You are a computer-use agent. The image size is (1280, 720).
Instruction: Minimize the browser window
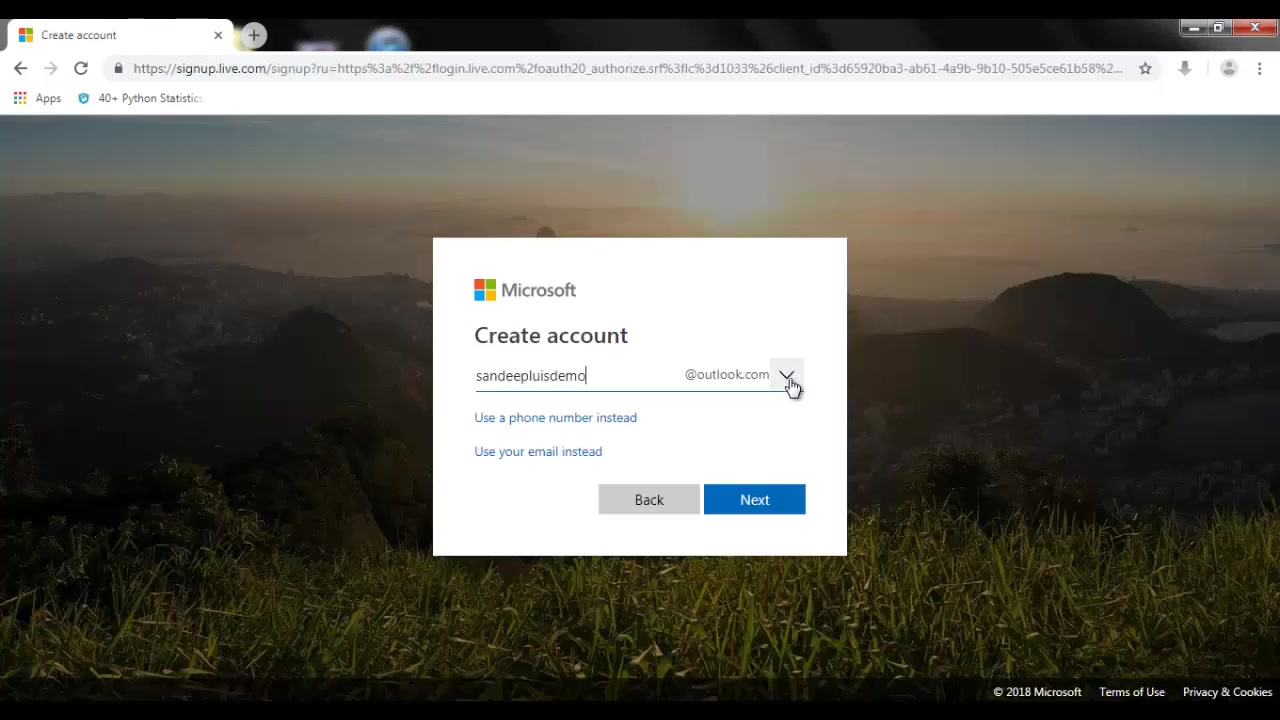point(1194,28)
